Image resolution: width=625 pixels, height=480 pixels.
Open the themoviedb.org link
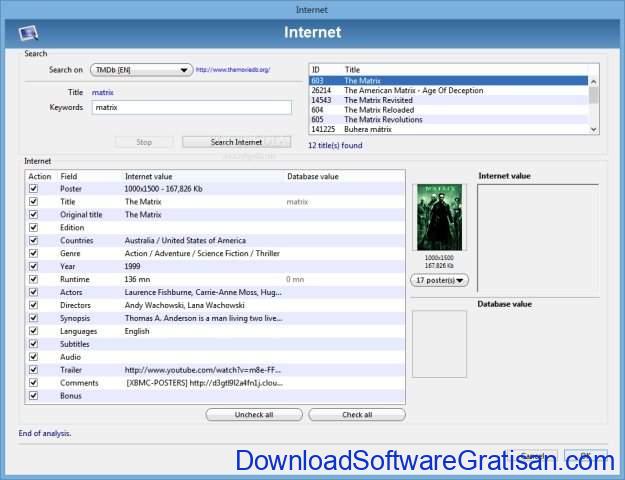(x=235, y=70)
